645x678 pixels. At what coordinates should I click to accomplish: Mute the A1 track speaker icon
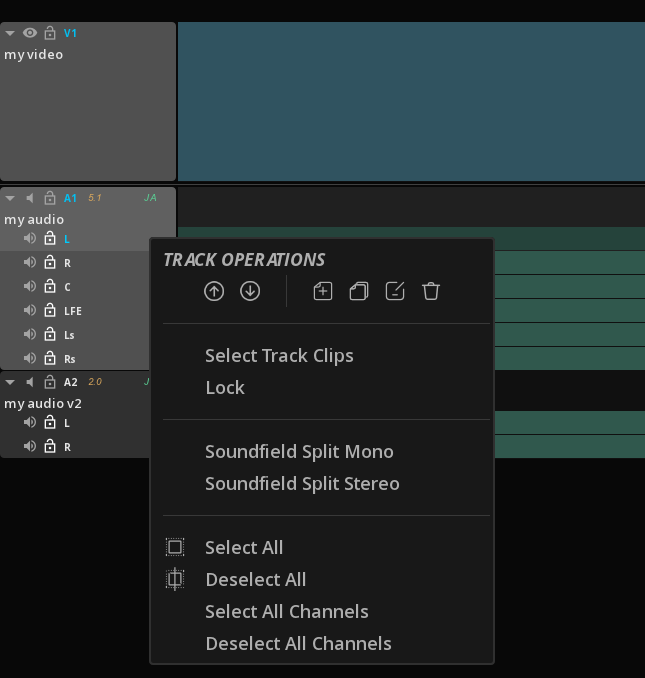click(30, 198)
